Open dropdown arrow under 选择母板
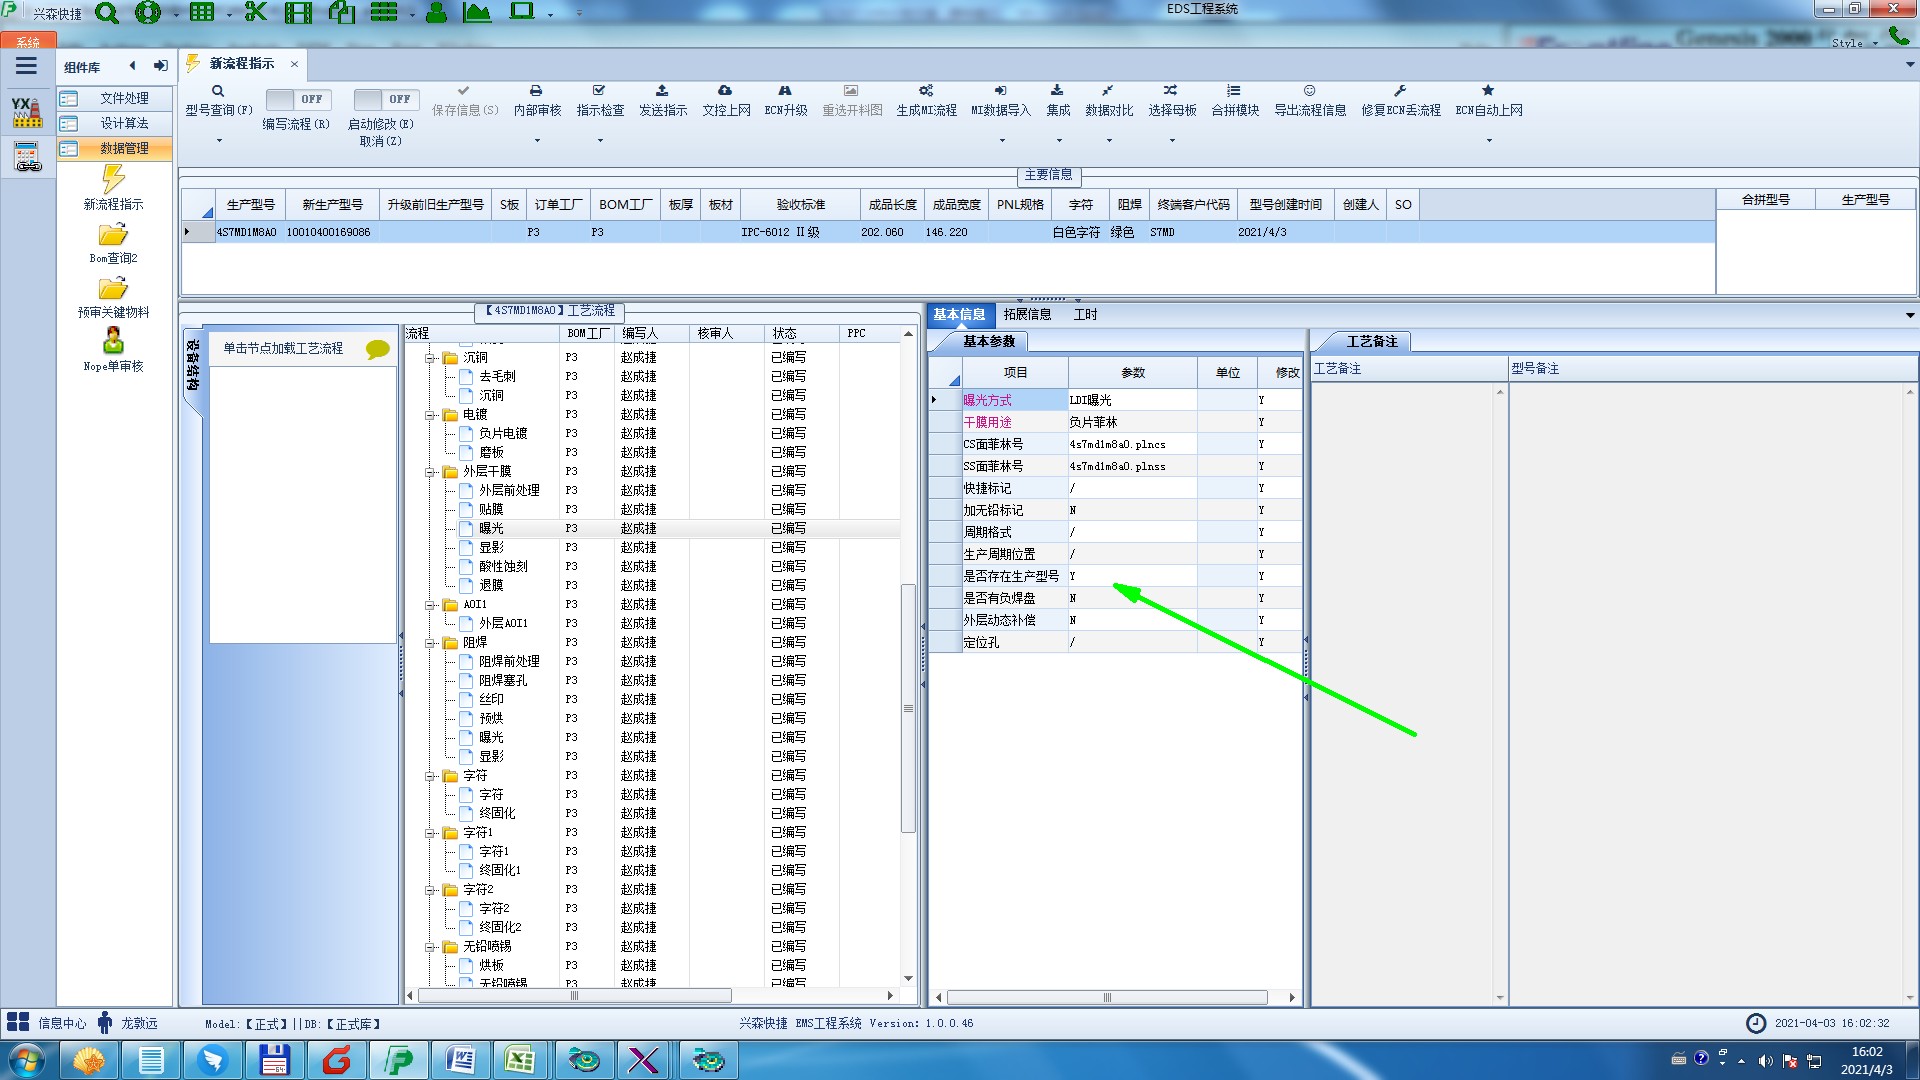1920x1080 pixels. 1172,141
